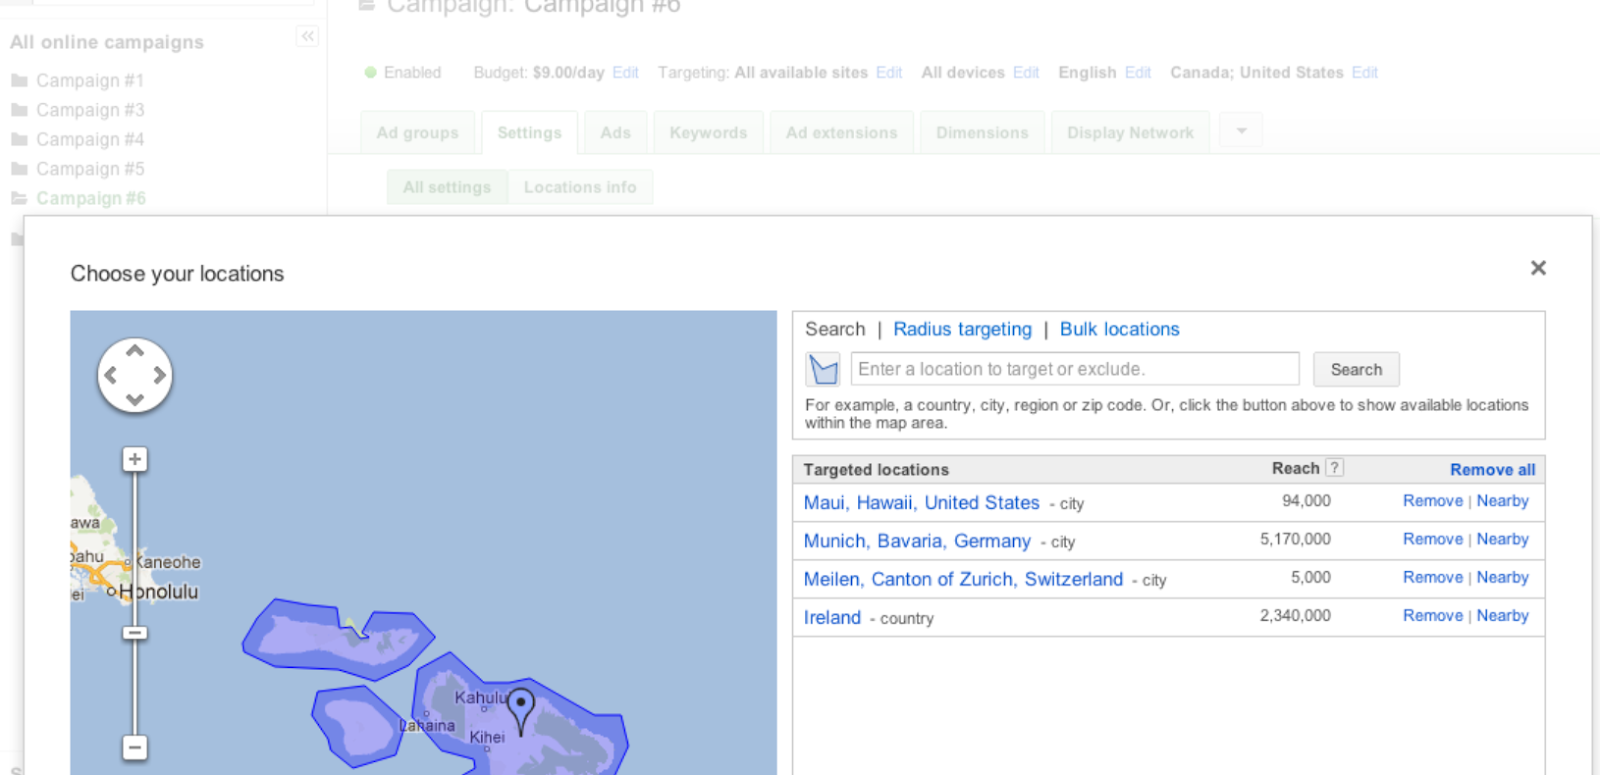Pan the map up with arrow
Image resolution: width=1600 pixels, height=775 pixels.
tap(135, 352)
